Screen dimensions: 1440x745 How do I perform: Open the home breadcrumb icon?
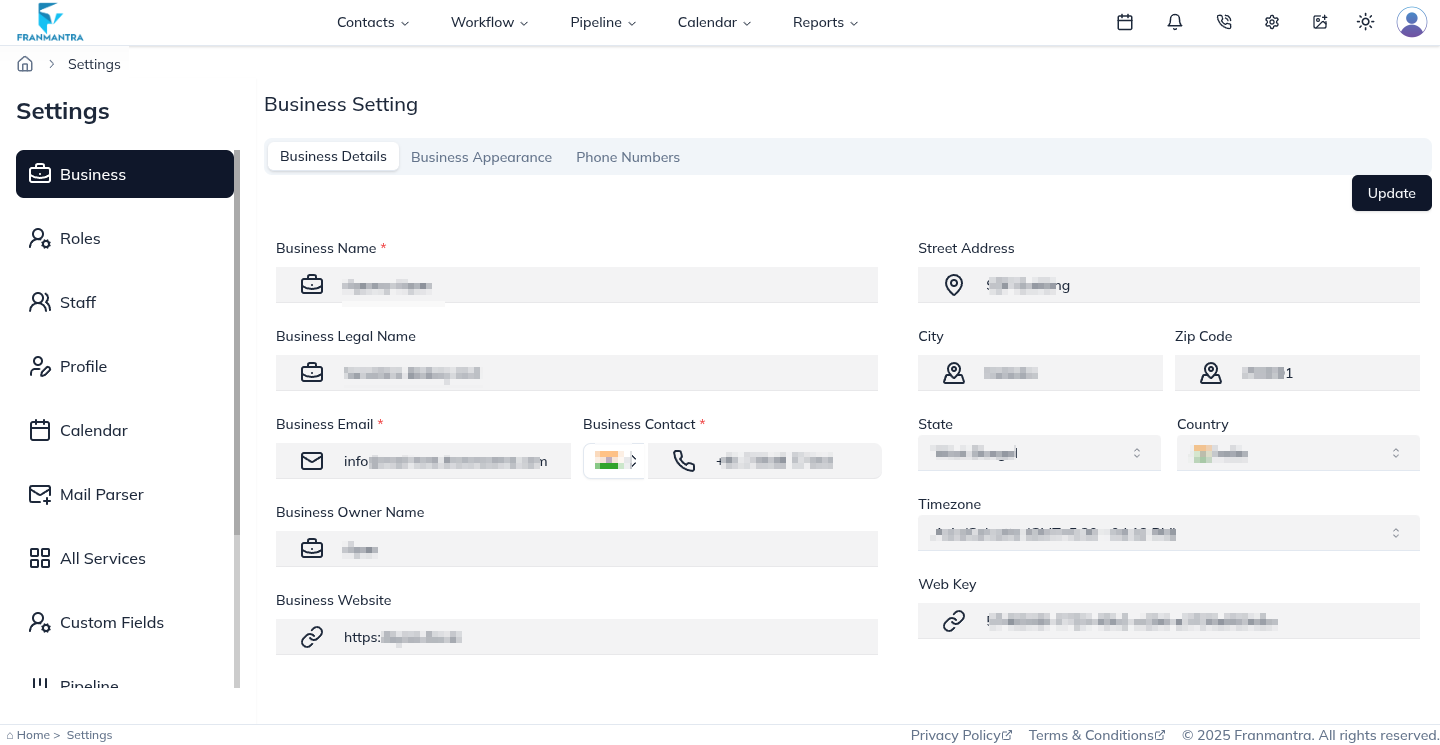click(24, 63)
